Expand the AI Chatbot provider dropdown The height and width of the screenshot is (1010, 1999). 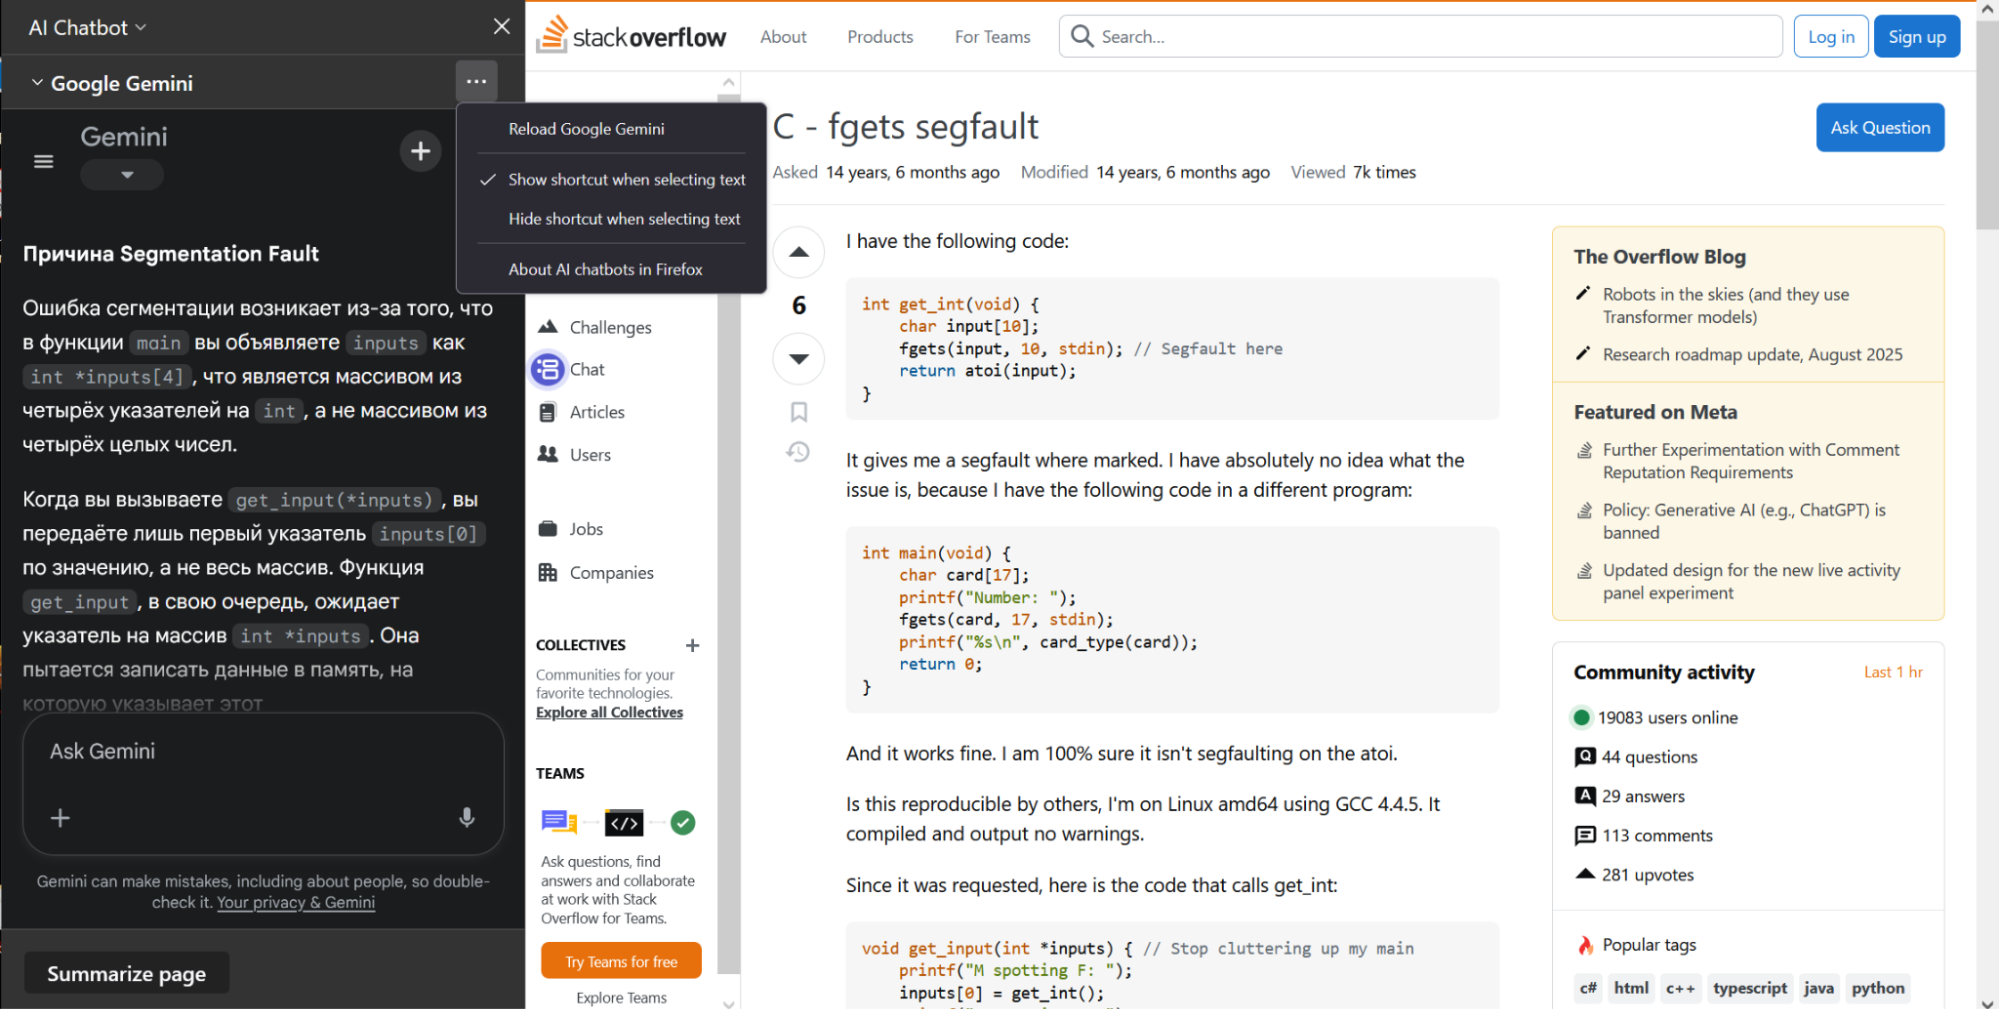(88, 28)
